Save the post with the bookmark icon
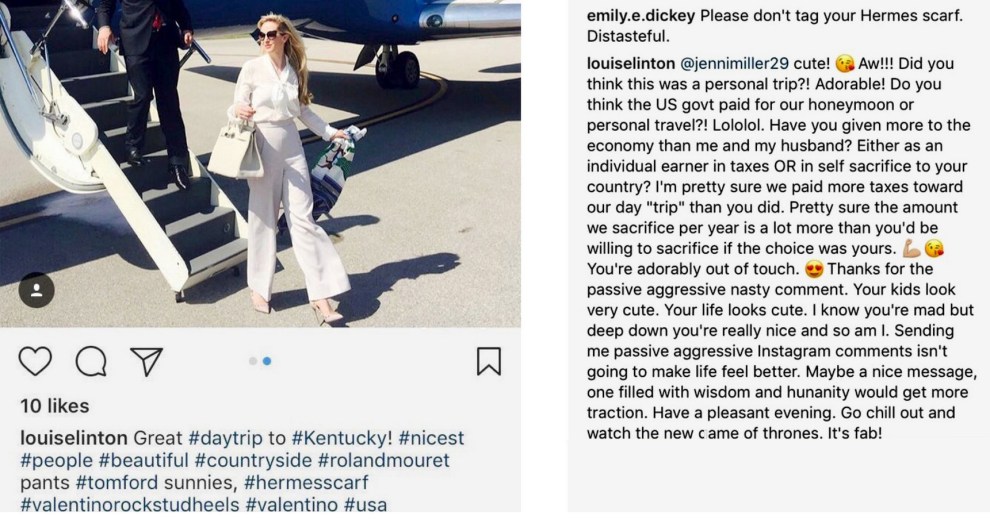 coord(488,361)
